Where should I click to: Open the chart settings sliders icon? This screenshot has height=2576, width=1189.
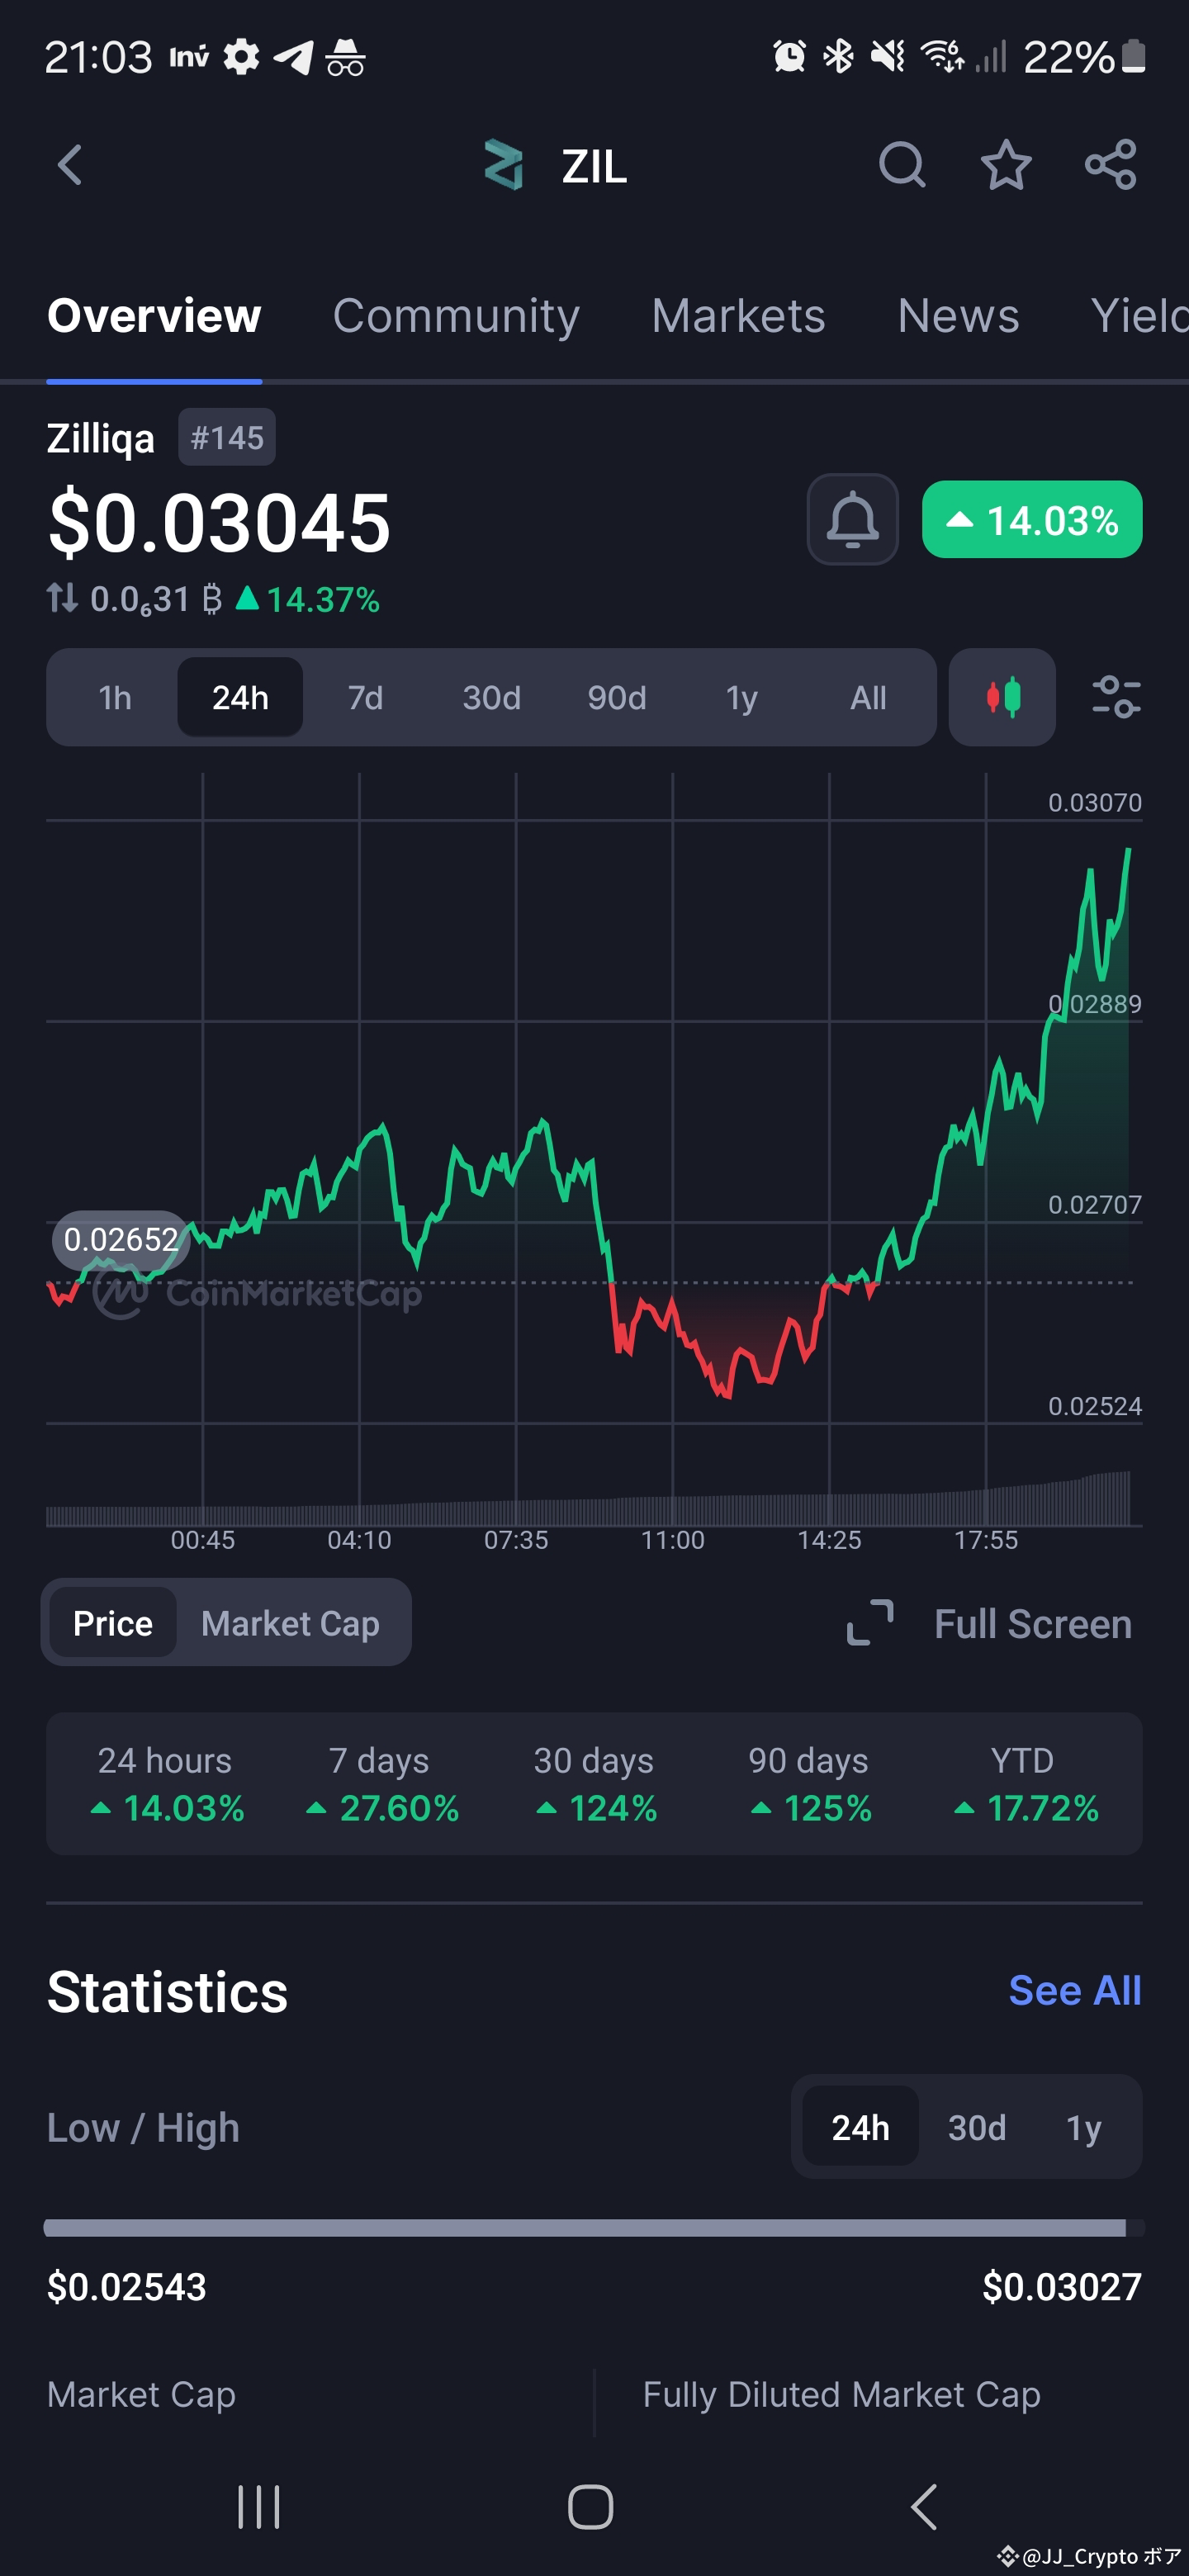pos(1116,697)
